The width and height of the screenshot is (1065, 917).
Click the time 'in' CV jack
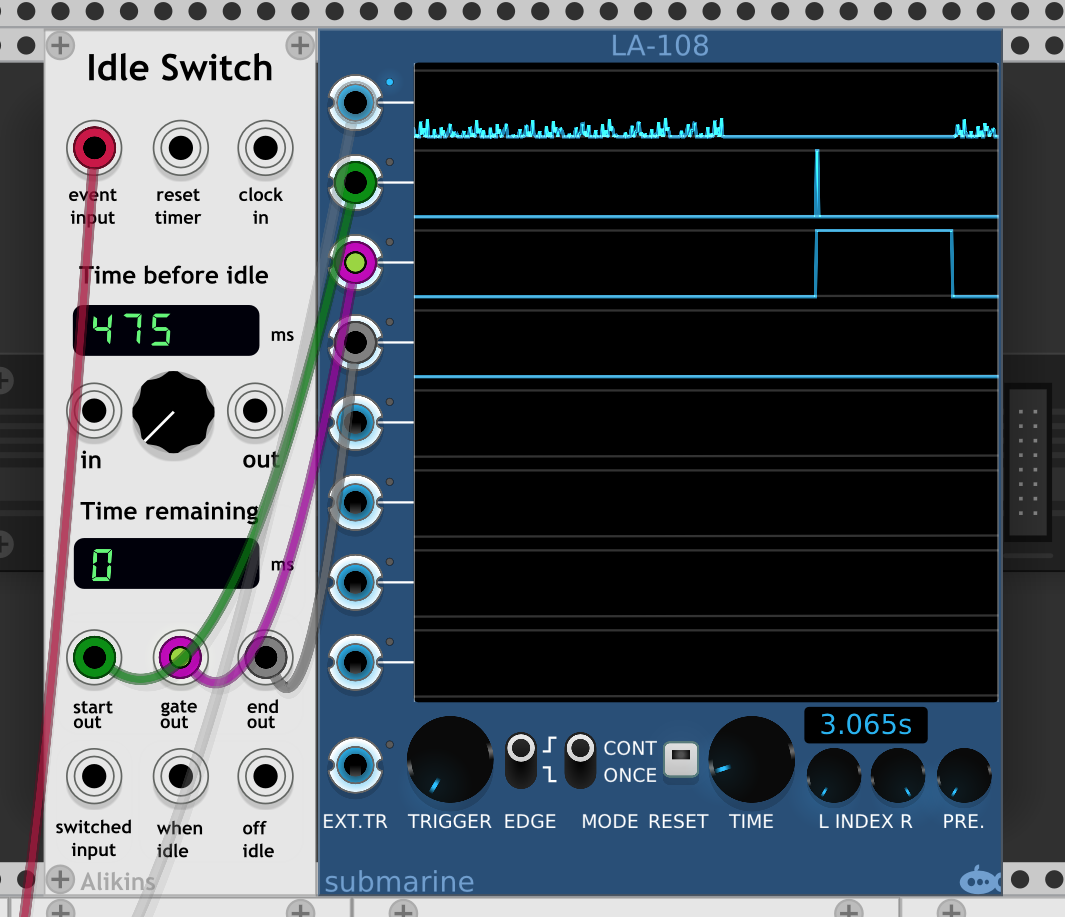(94, 410)
